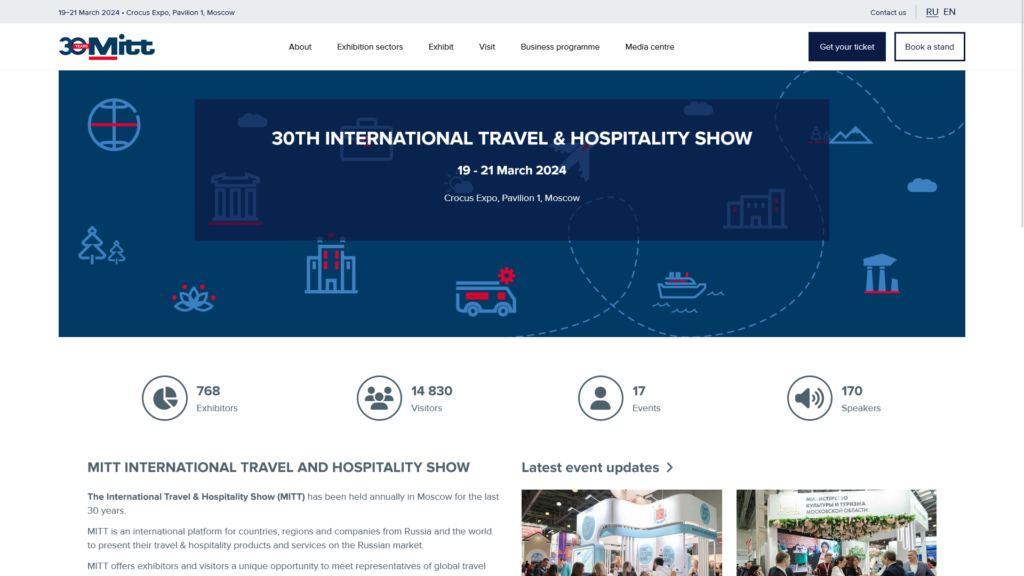Click the MITT 30 years logo
1024x576 pixels.
pos(106,47)
